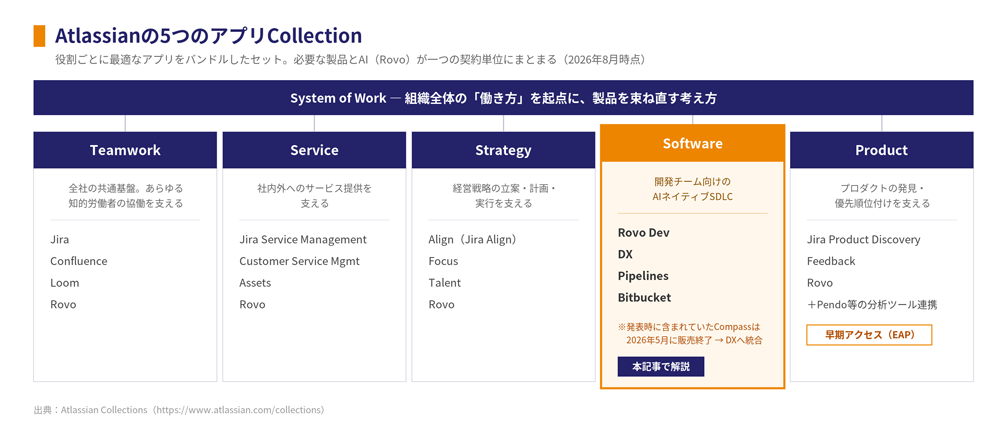Select Align（Jira Align） in Strategy
This screenshot has height=433, width=1000.
473,240
